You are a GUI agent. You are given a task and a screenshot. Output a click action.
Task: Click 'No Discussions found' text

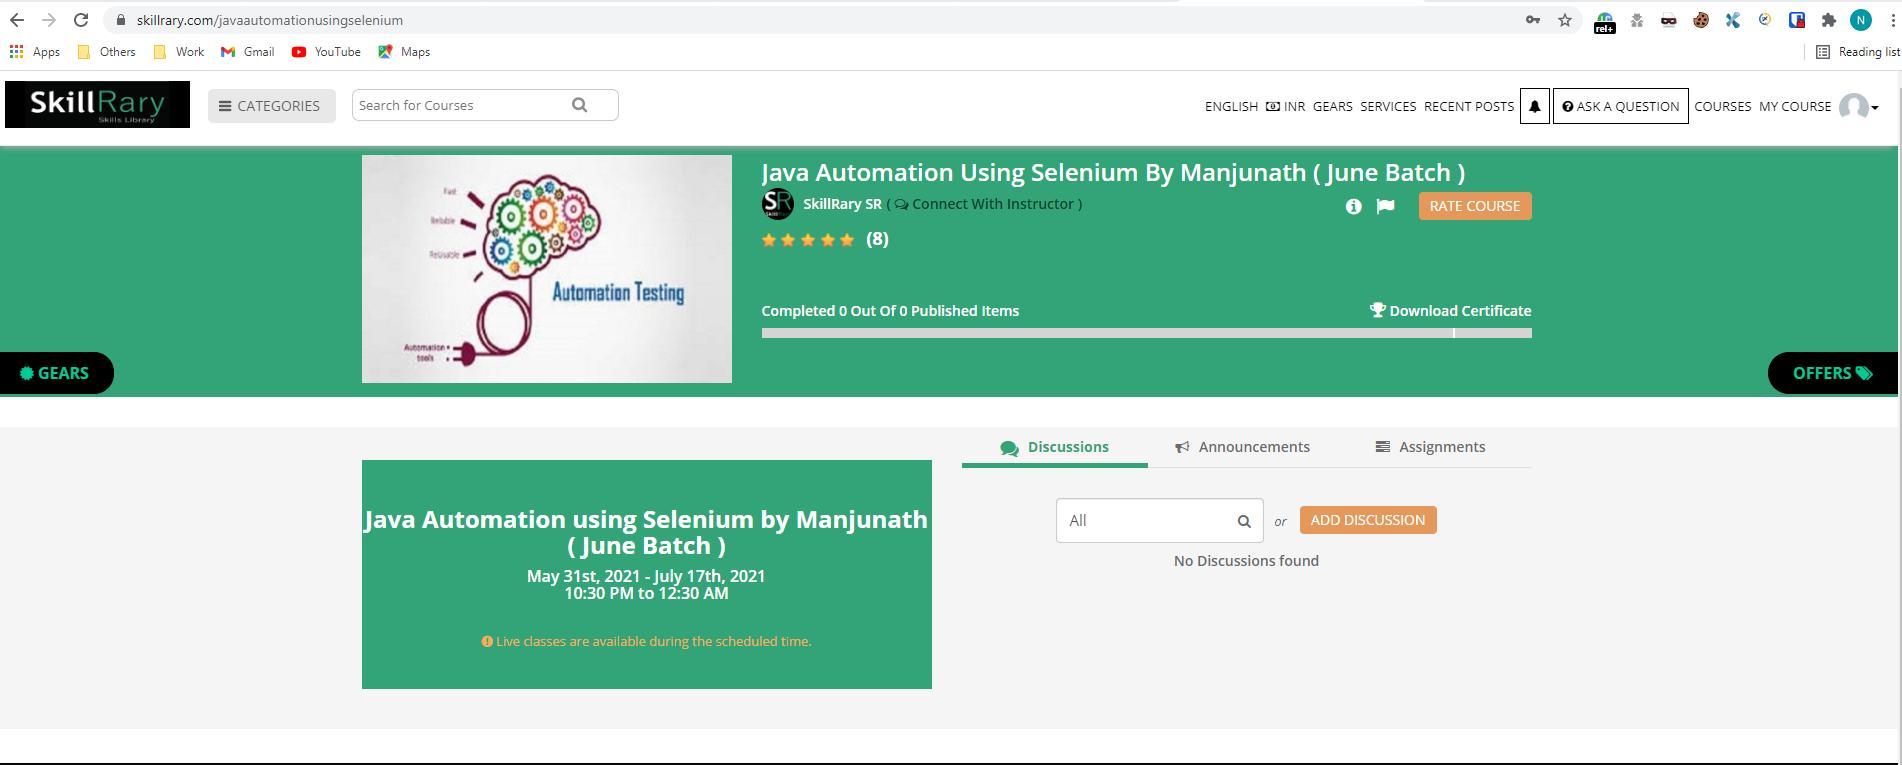[1246, 561]
